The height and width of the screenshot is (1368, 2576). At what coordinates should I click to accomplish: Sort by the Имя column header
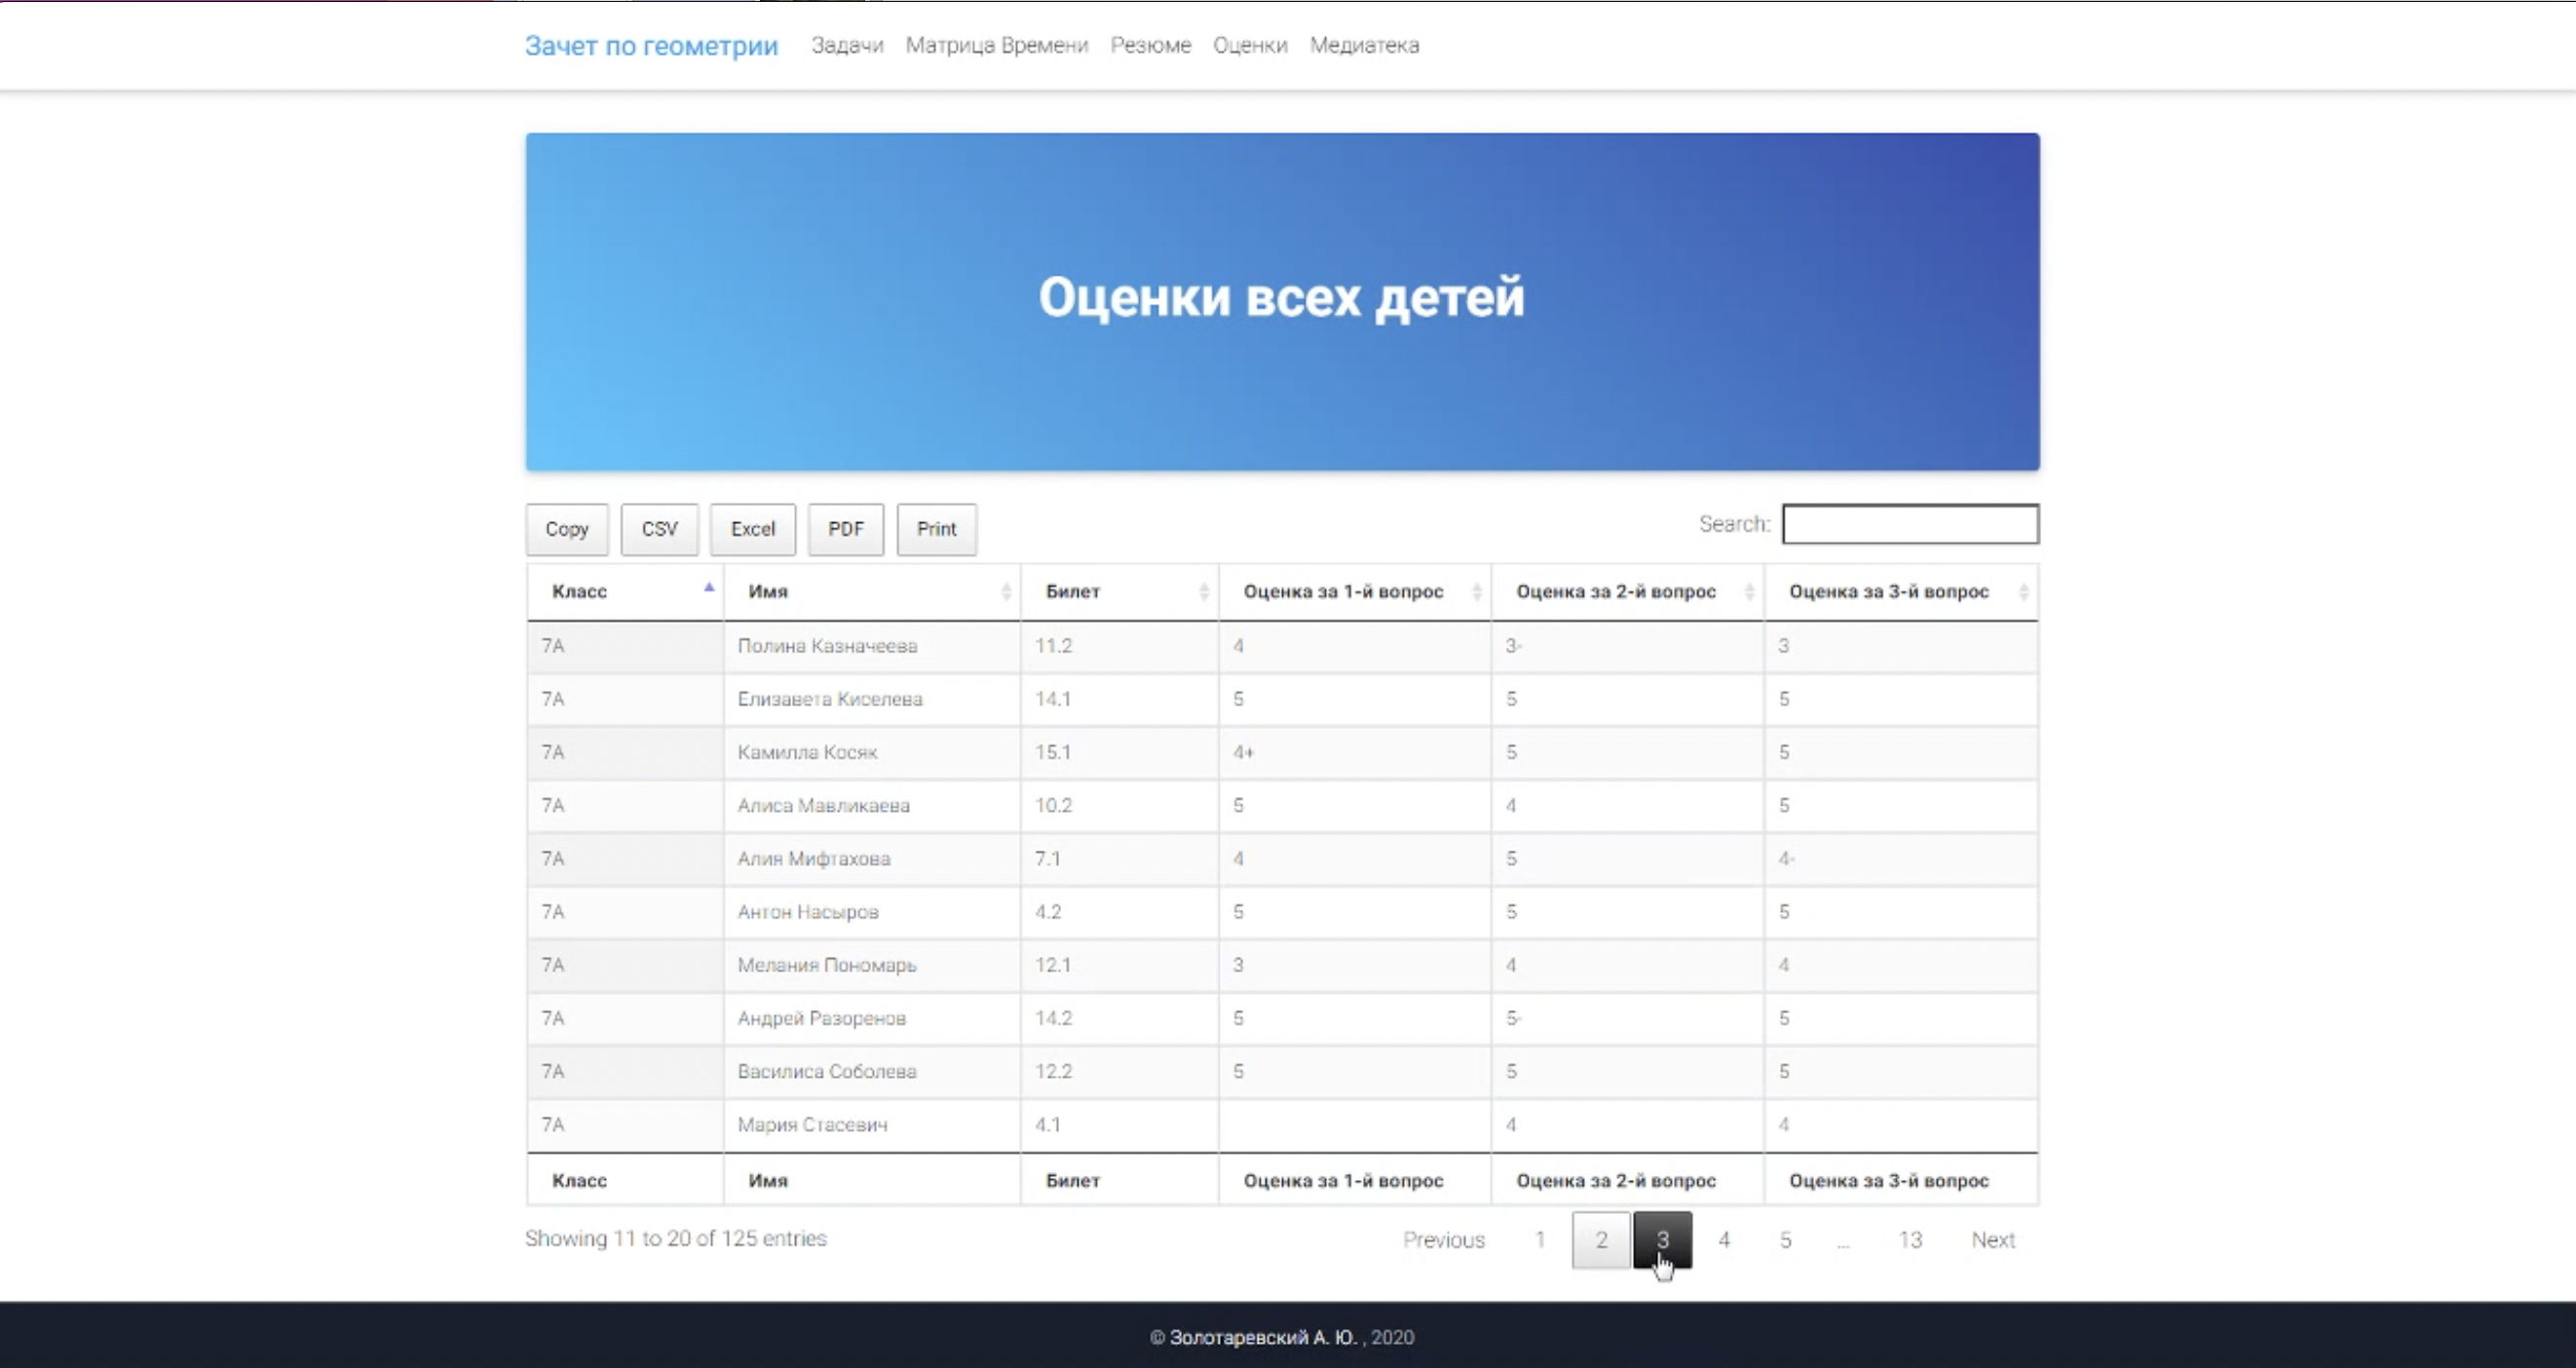point(872,591)
